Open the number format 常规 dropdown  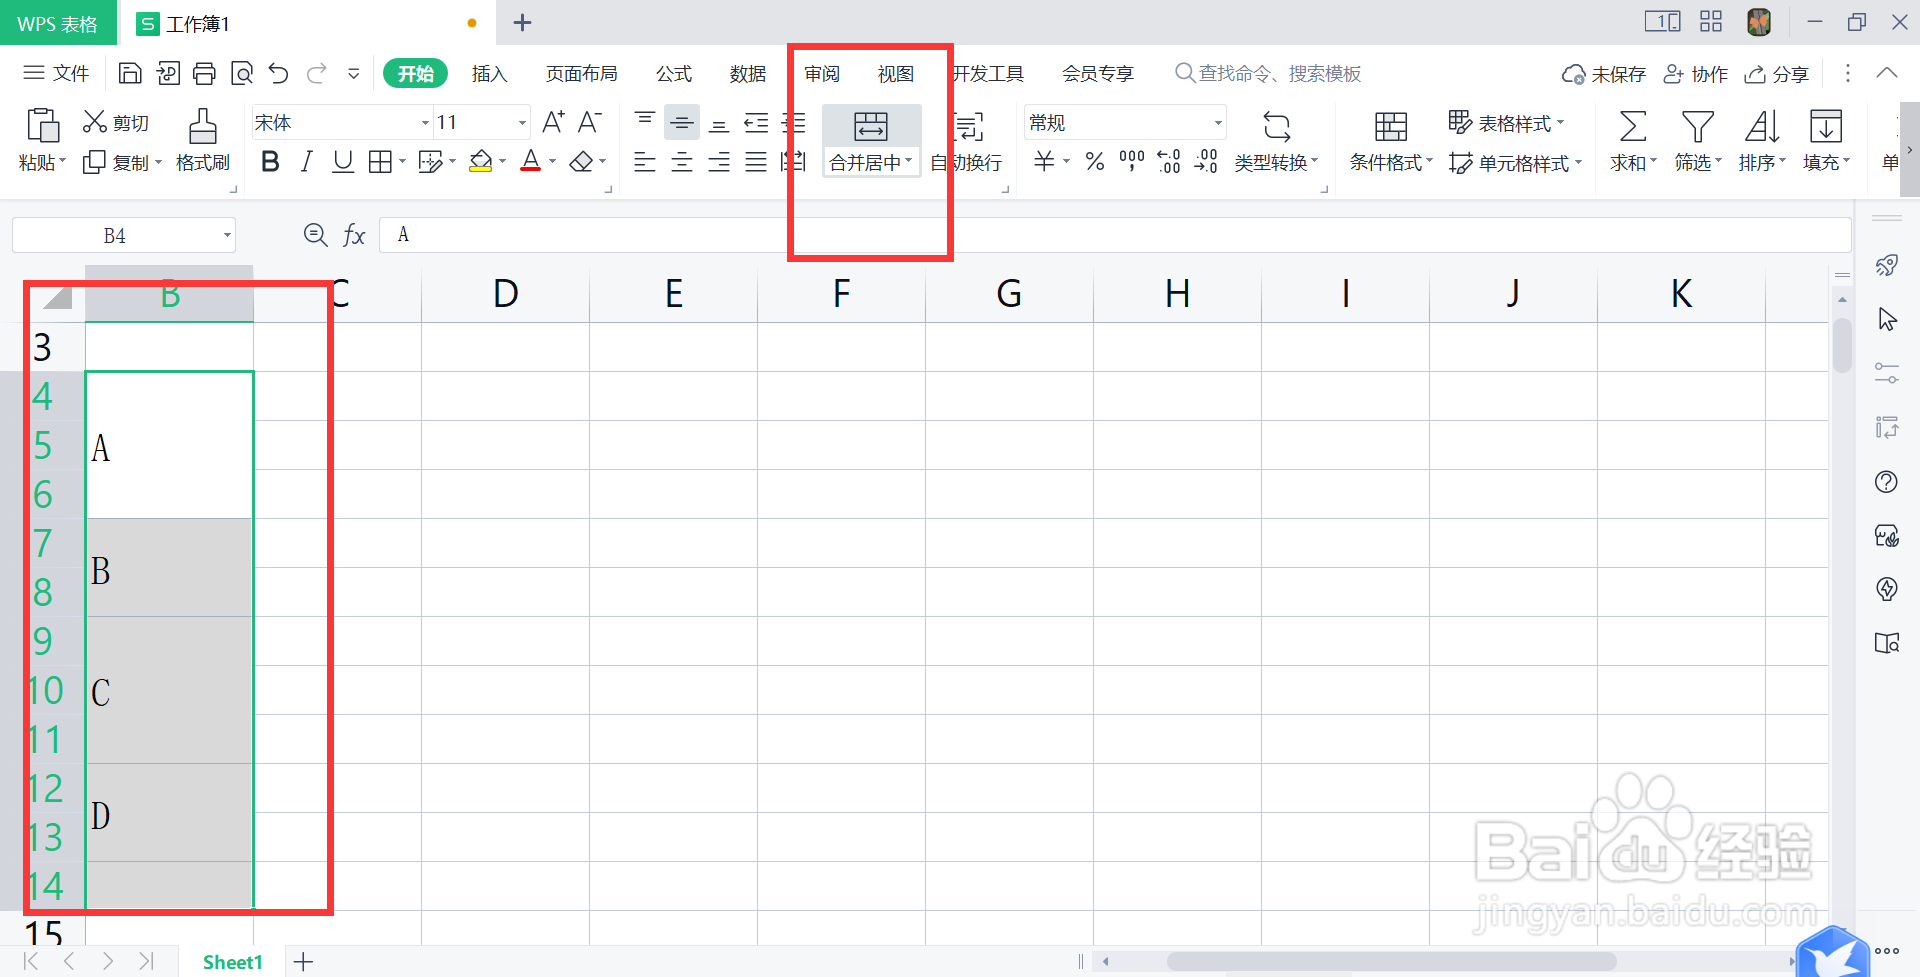point(1218,123)
